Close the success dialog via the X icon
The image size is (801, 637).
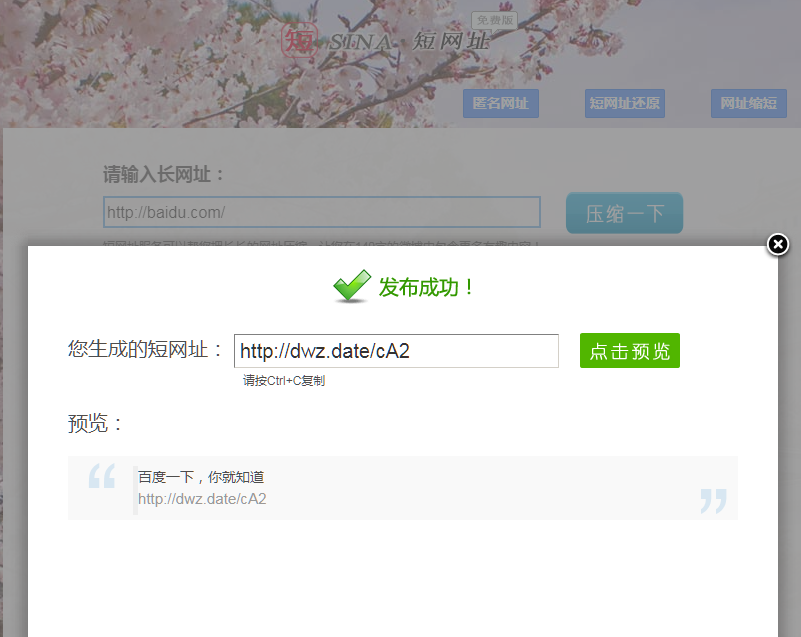(x=777, y=244)
